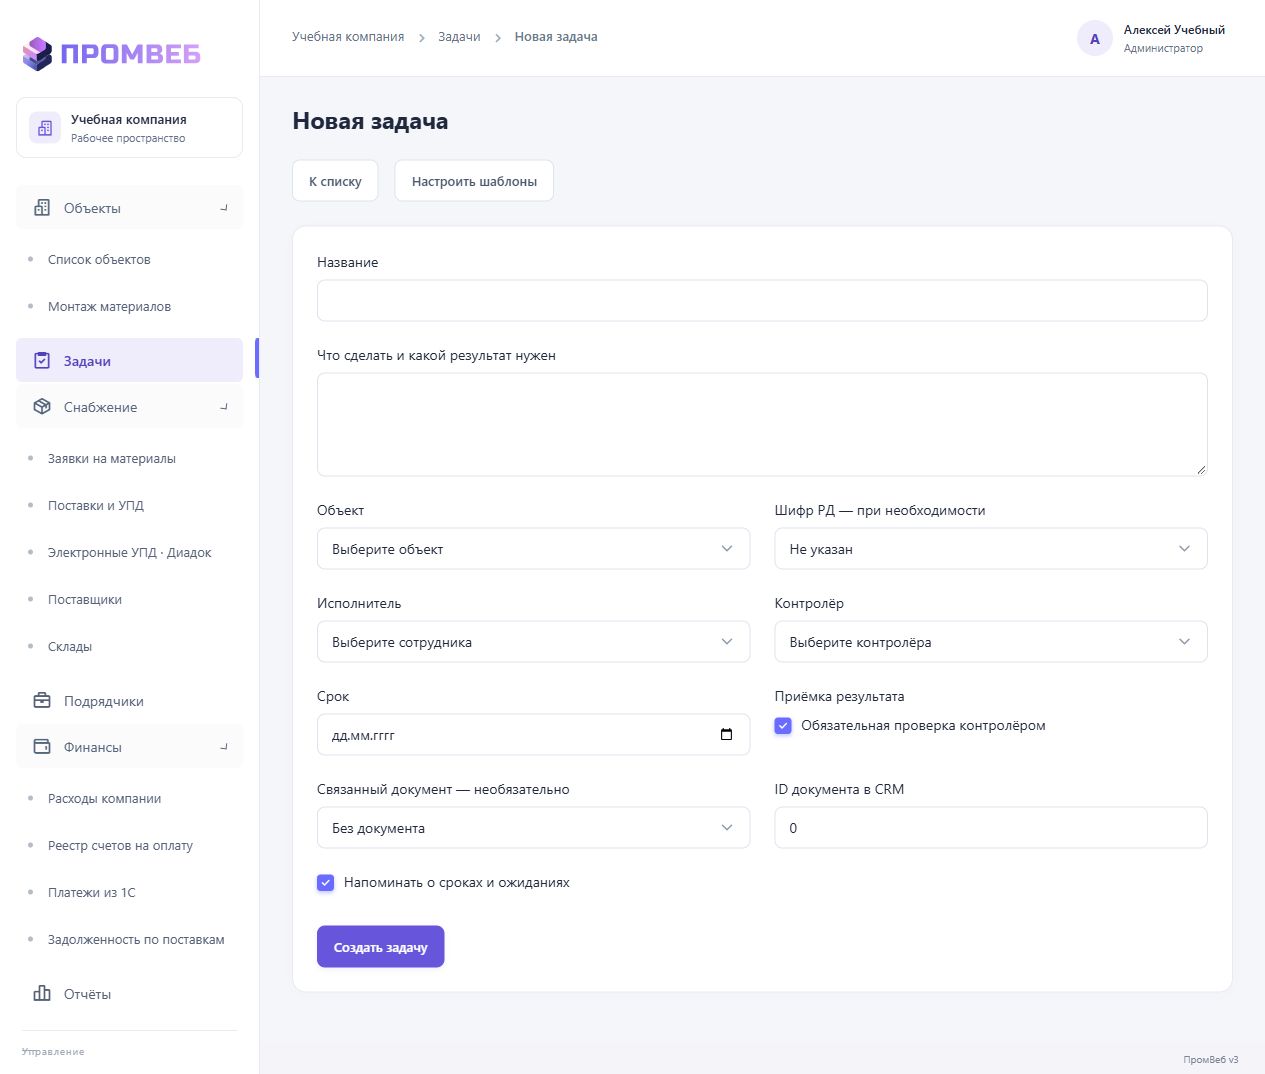
Task: Click the Подрядчики briefcase icon
Action: tap(42, 701)
